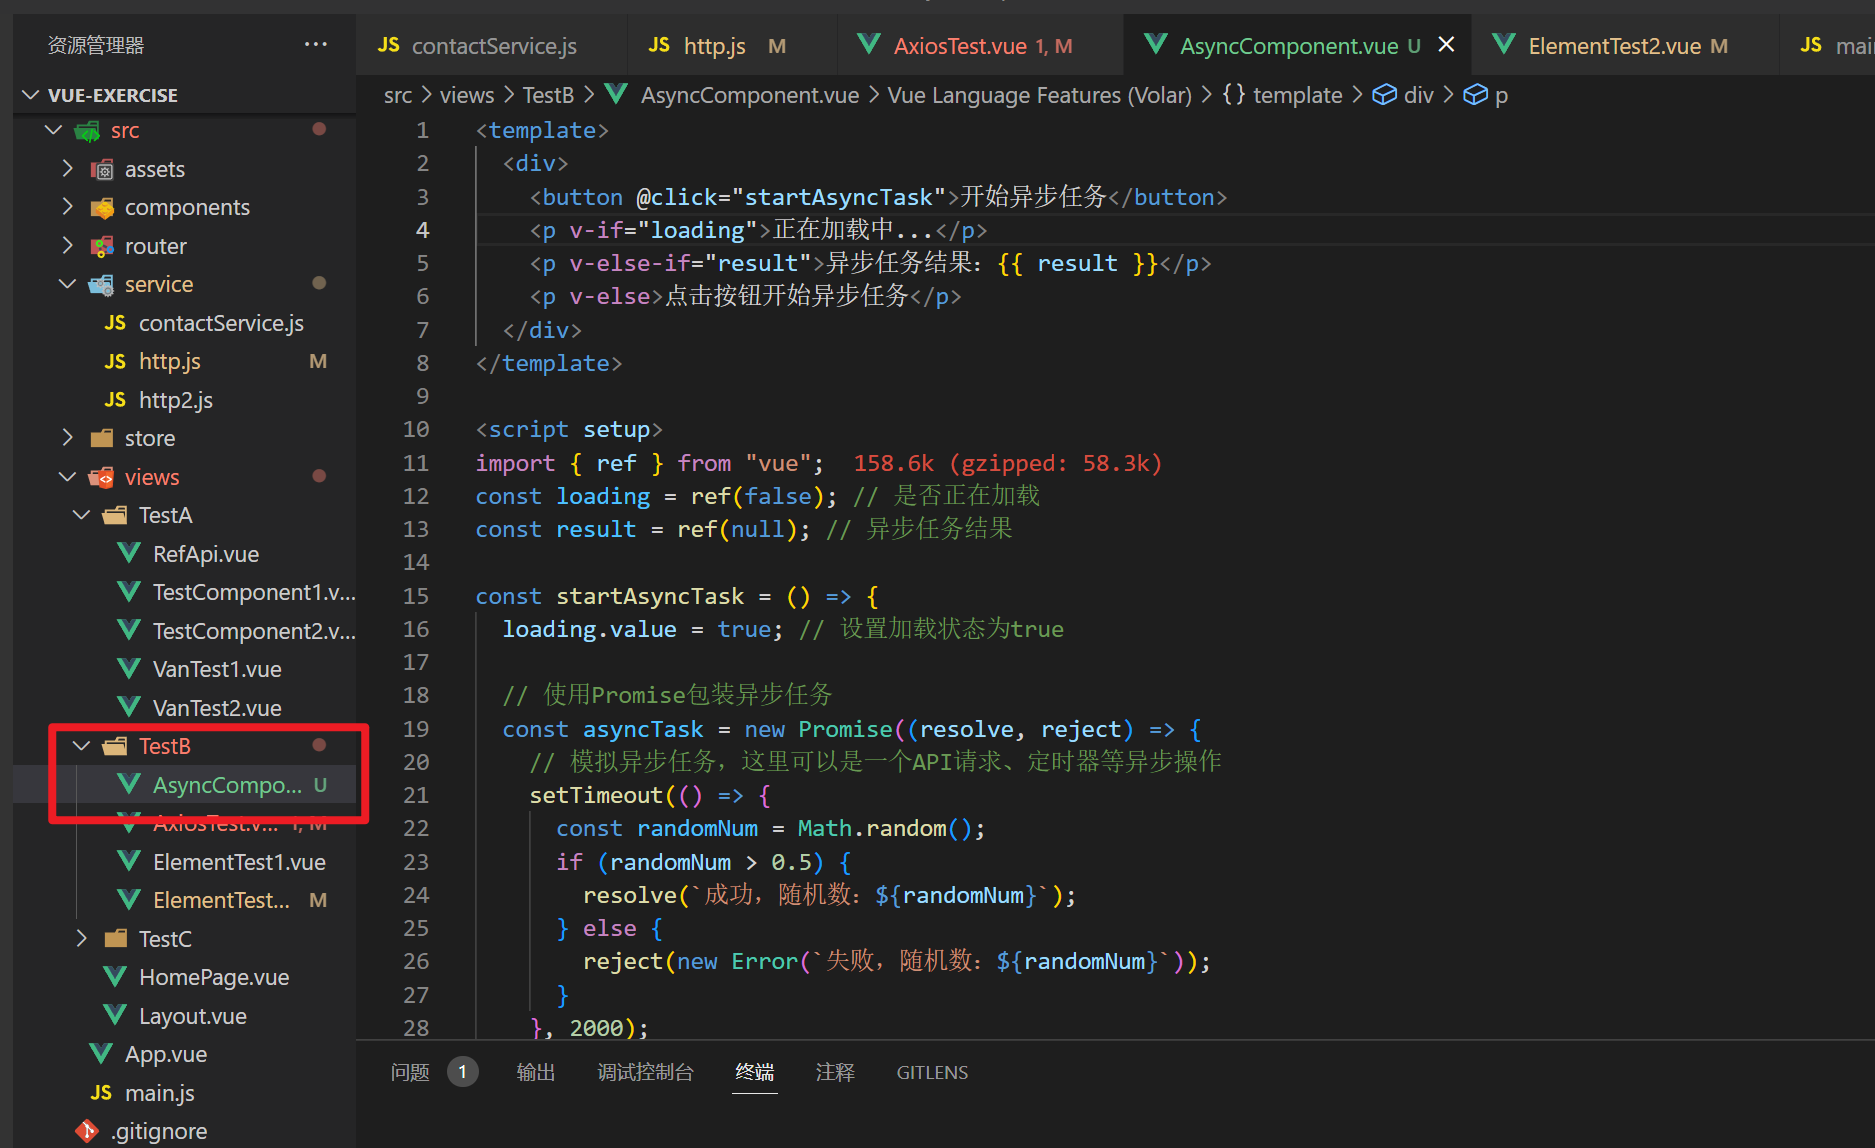This screenshot has height=1148, width=1875.
Task: Expand the TestC folder
Action: 82,939
